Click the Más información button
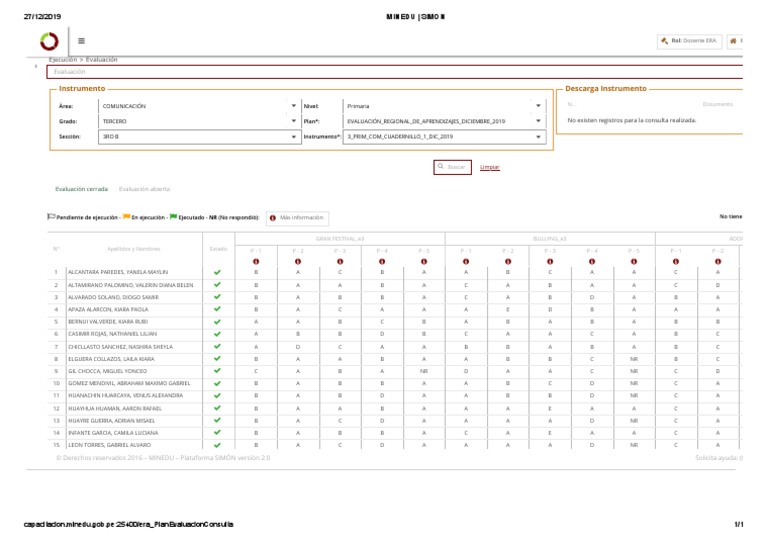 (298, 217)
